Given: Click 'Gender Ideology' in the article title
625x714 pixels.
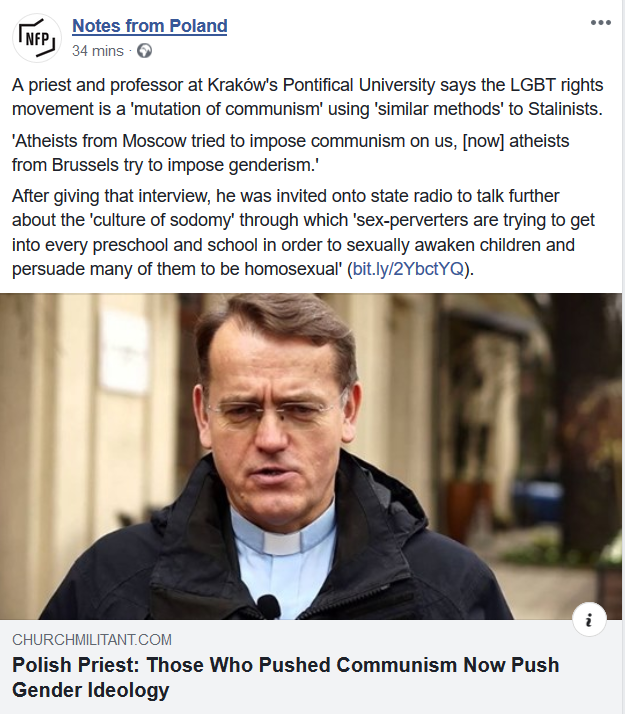Looking at the screenshot, I should pyautogui.click(x=91, y=689).
